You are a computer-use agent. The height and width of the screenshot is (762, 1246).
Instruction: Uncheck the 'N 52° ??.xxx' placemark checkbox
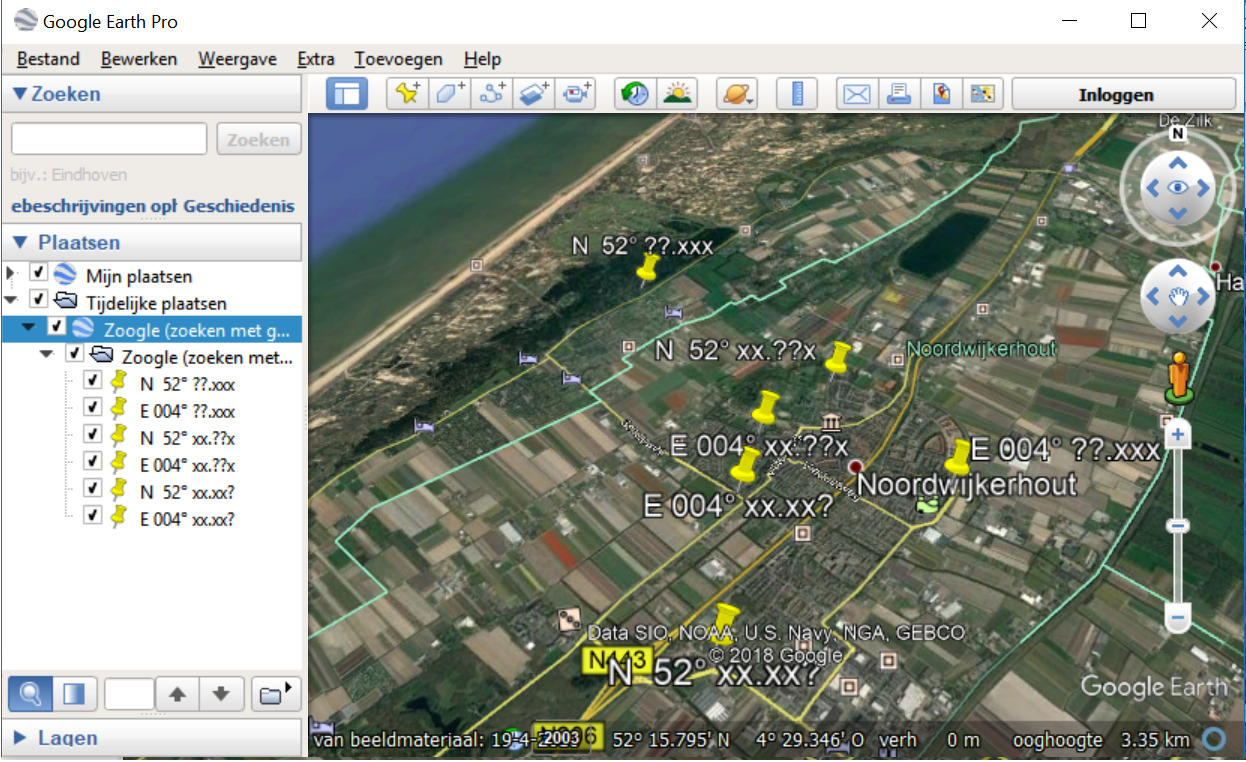[x=92, y=381]
